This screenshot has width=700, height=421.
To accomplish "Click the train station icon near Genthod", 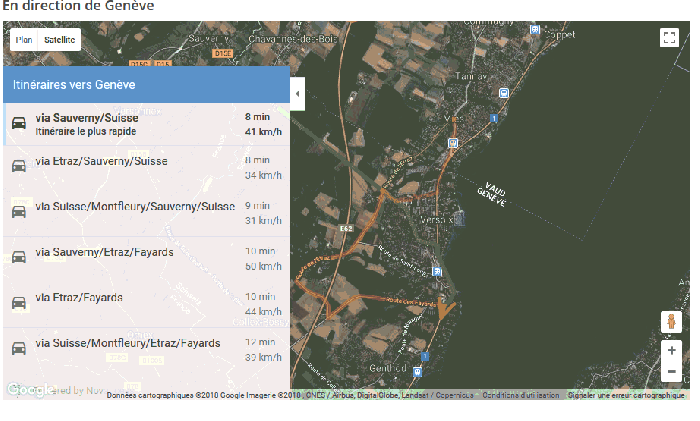I will coord(417,371).
